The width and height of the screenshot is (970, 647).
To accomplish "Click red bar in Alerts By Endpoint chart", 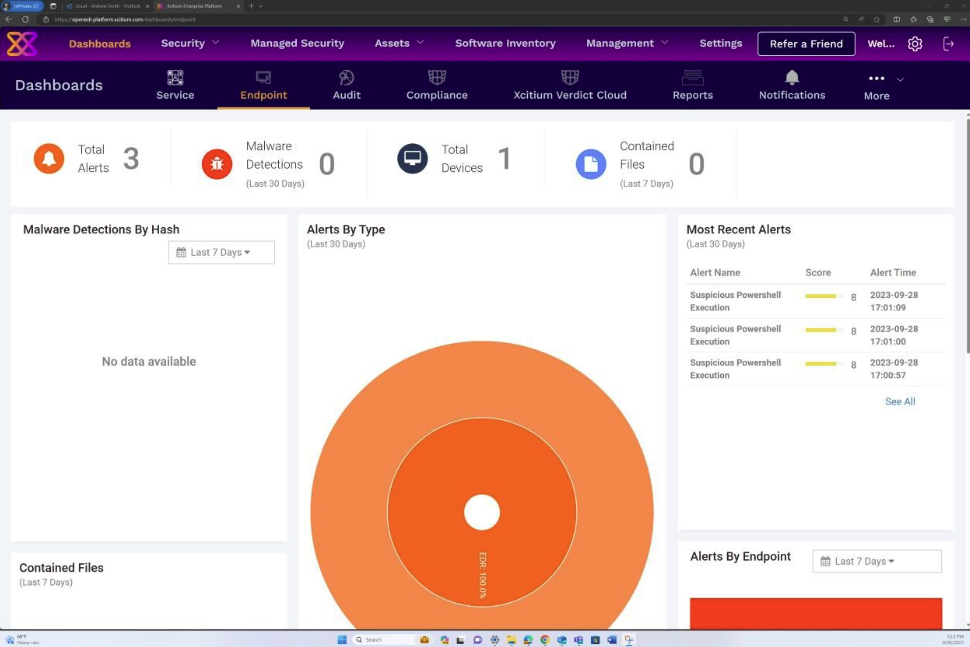I will coord(816,614).
